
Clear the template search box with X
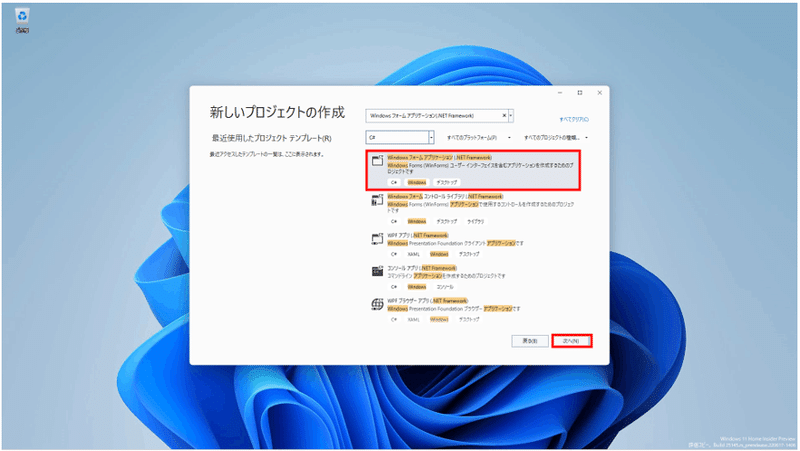tap(504, 116)
